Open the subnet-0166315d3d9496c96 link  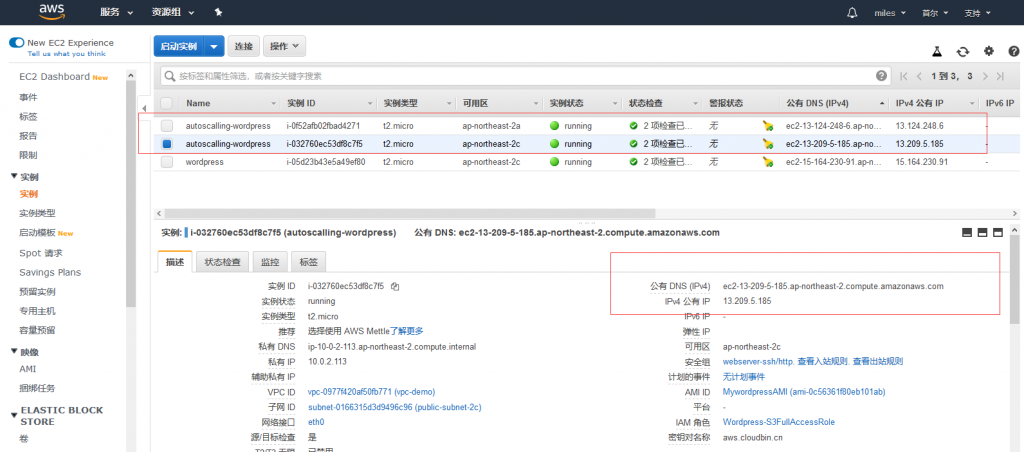pos(394,407)
